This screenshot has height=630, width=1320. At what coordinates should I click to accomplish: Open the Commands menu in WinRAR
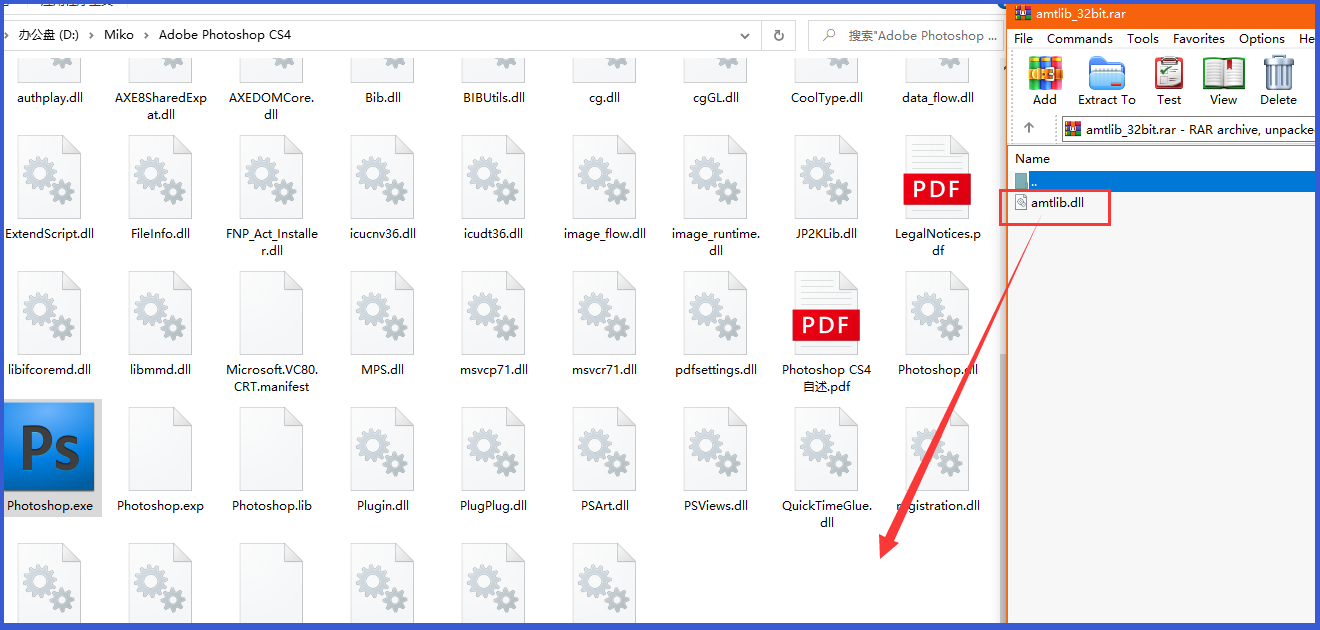(x=1079, y=38)
